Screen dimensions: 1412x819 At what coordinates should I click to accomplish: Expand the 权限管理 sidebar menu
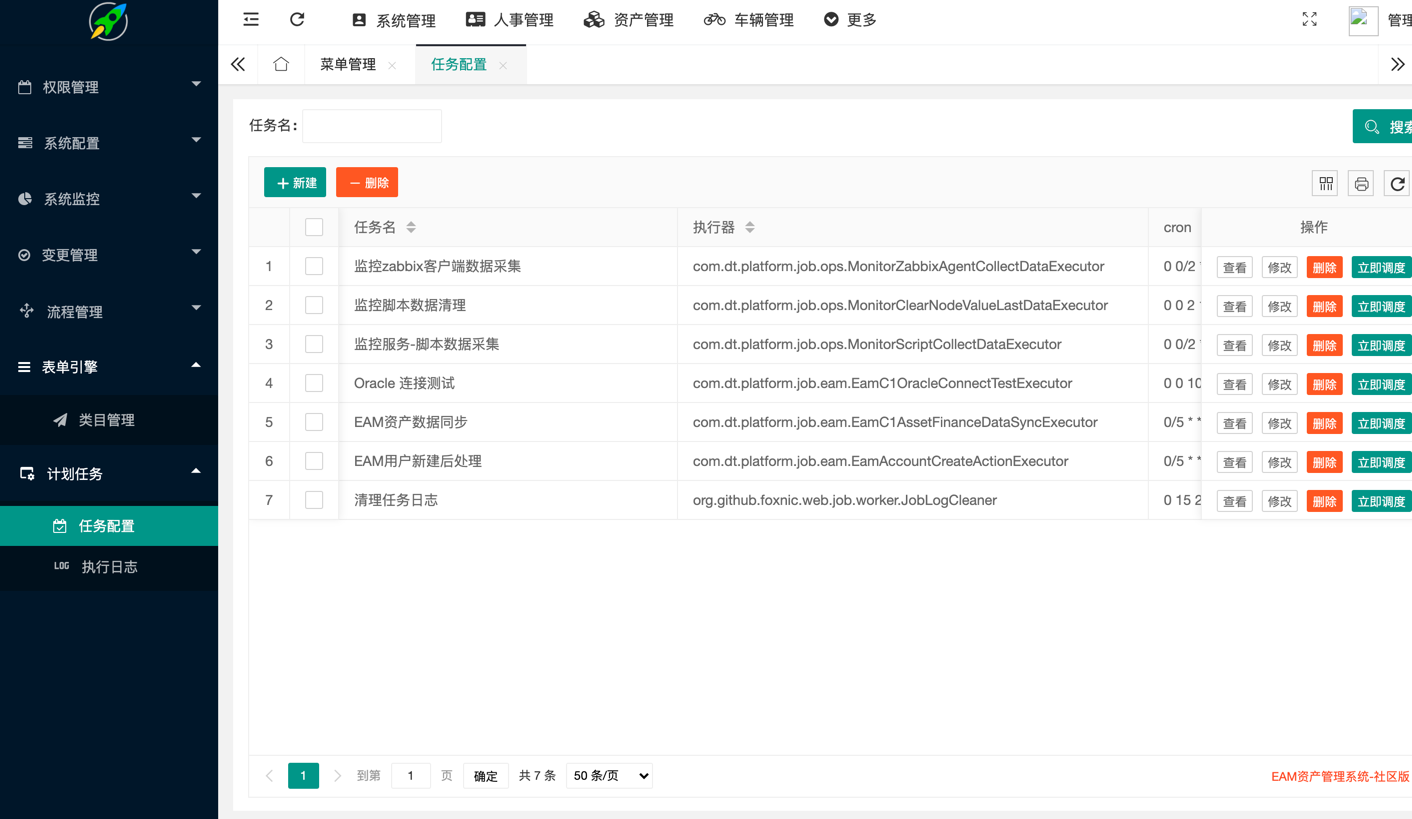pyautogui.click(x=108, y=87)
